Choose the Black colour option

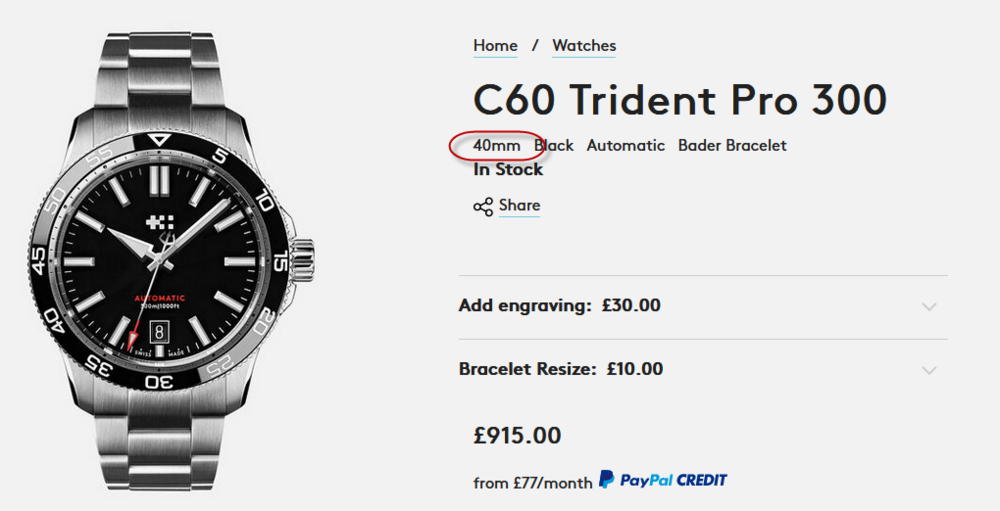coord(554,146)
